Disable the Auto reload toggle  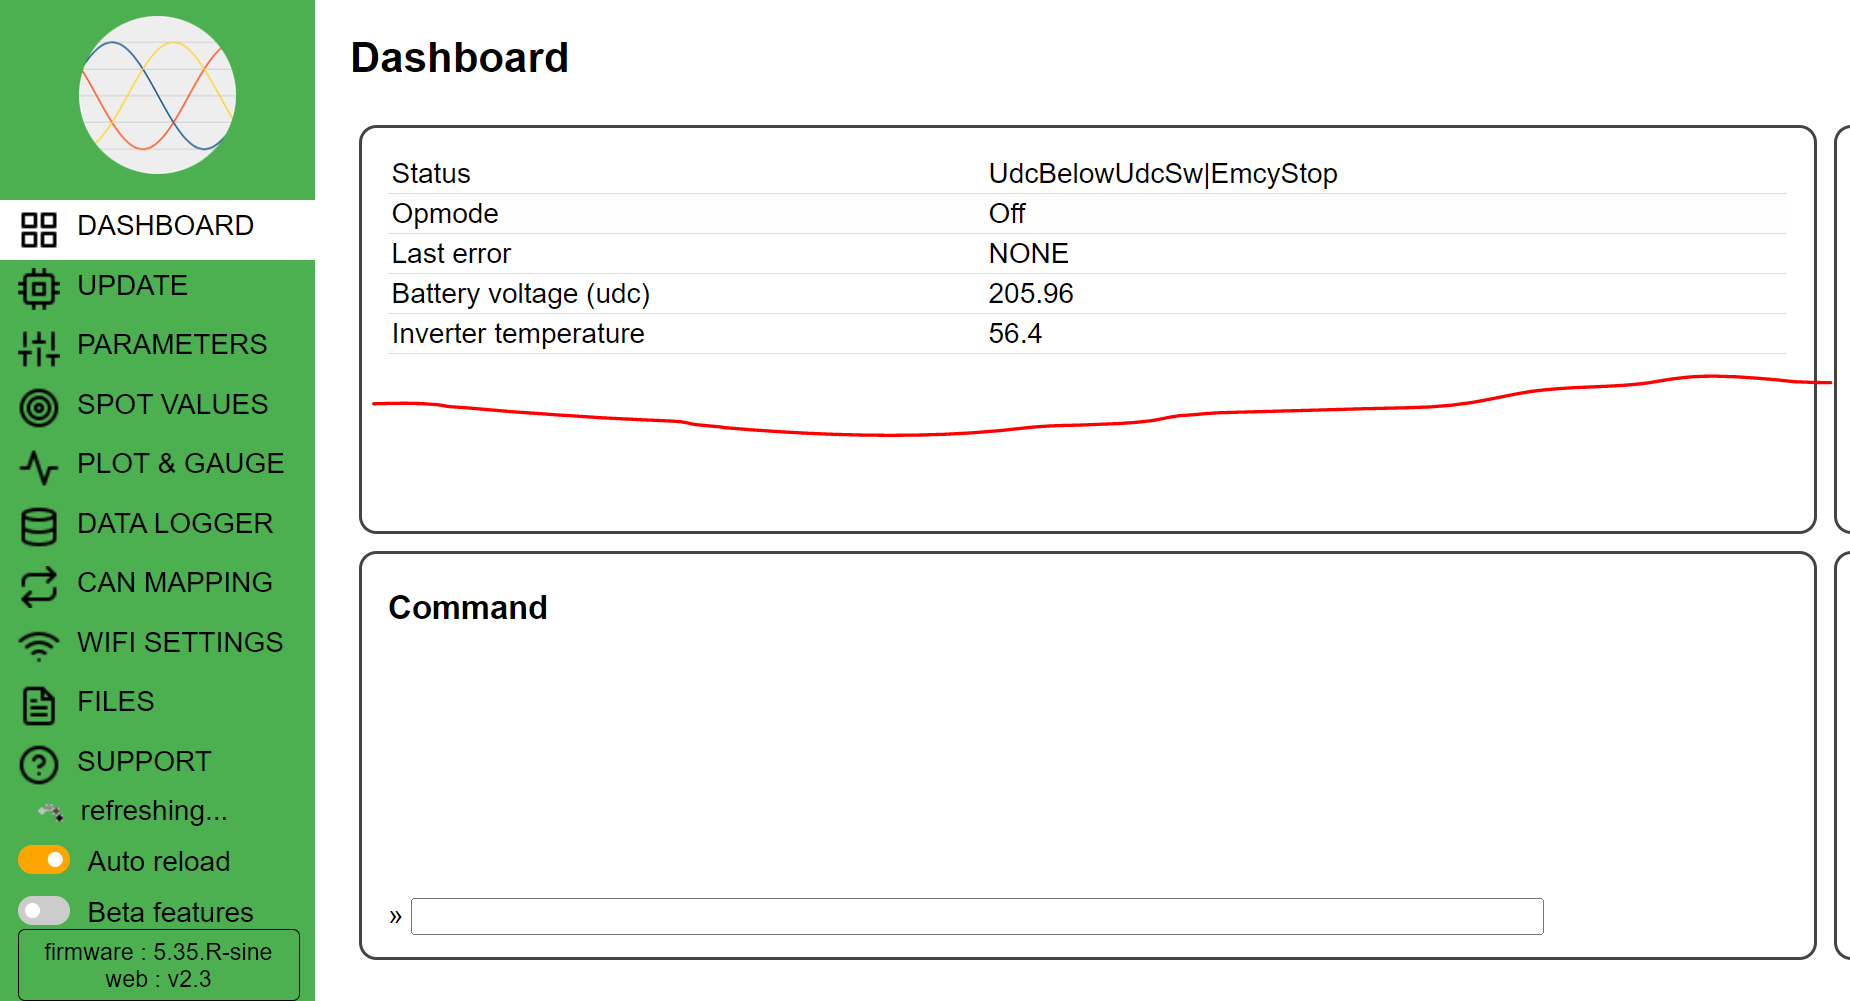(x=44, y=860)
